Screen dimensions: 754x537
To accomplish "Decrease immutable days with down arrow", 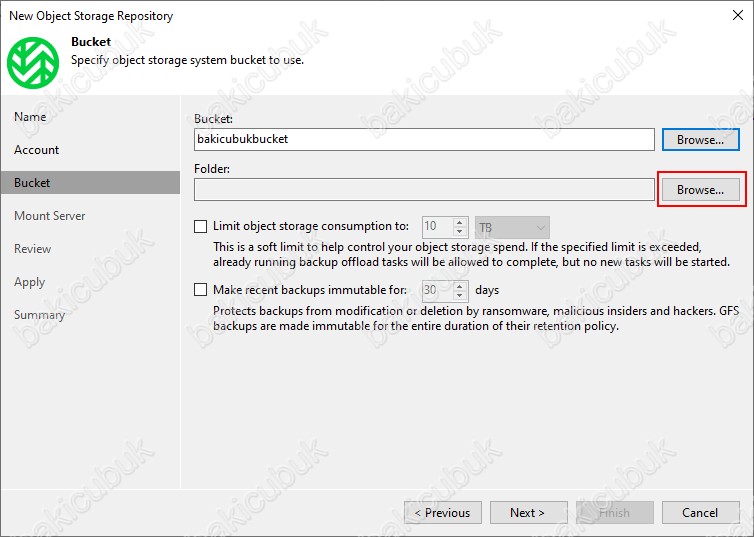I will pyautogui.click(x=460, y=295).
